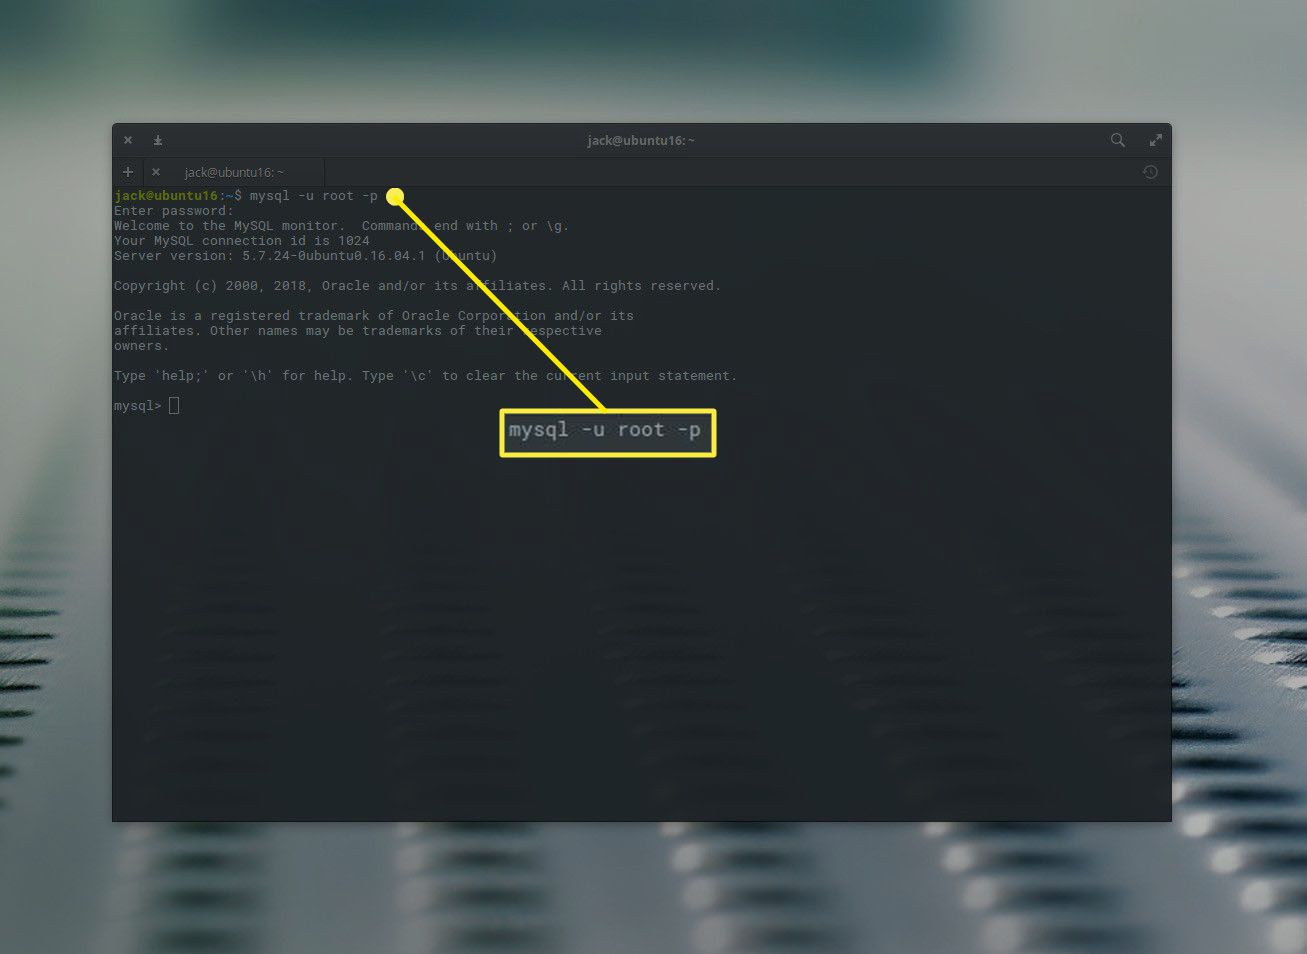
Task: Close the jack@ubuntu16 tab with its X
Action: [x=156, y=172]
